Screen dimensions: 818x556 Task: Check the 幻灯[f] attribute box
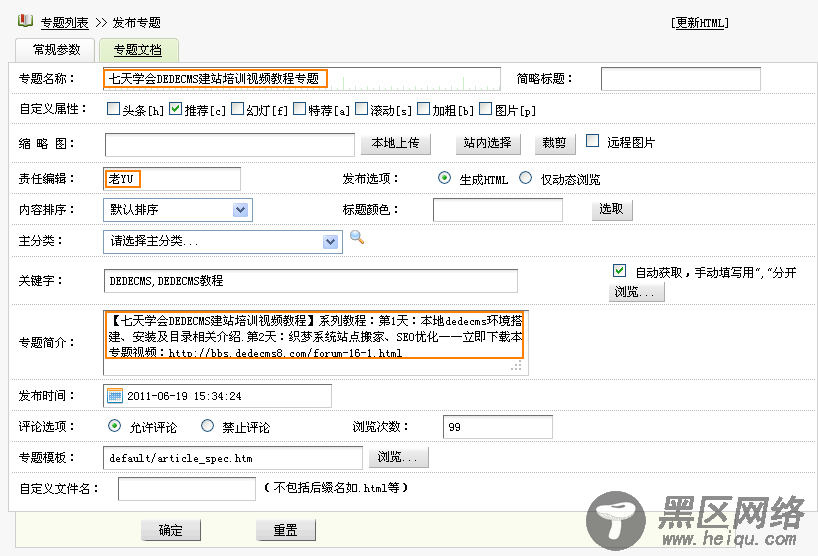click(237, 108)
